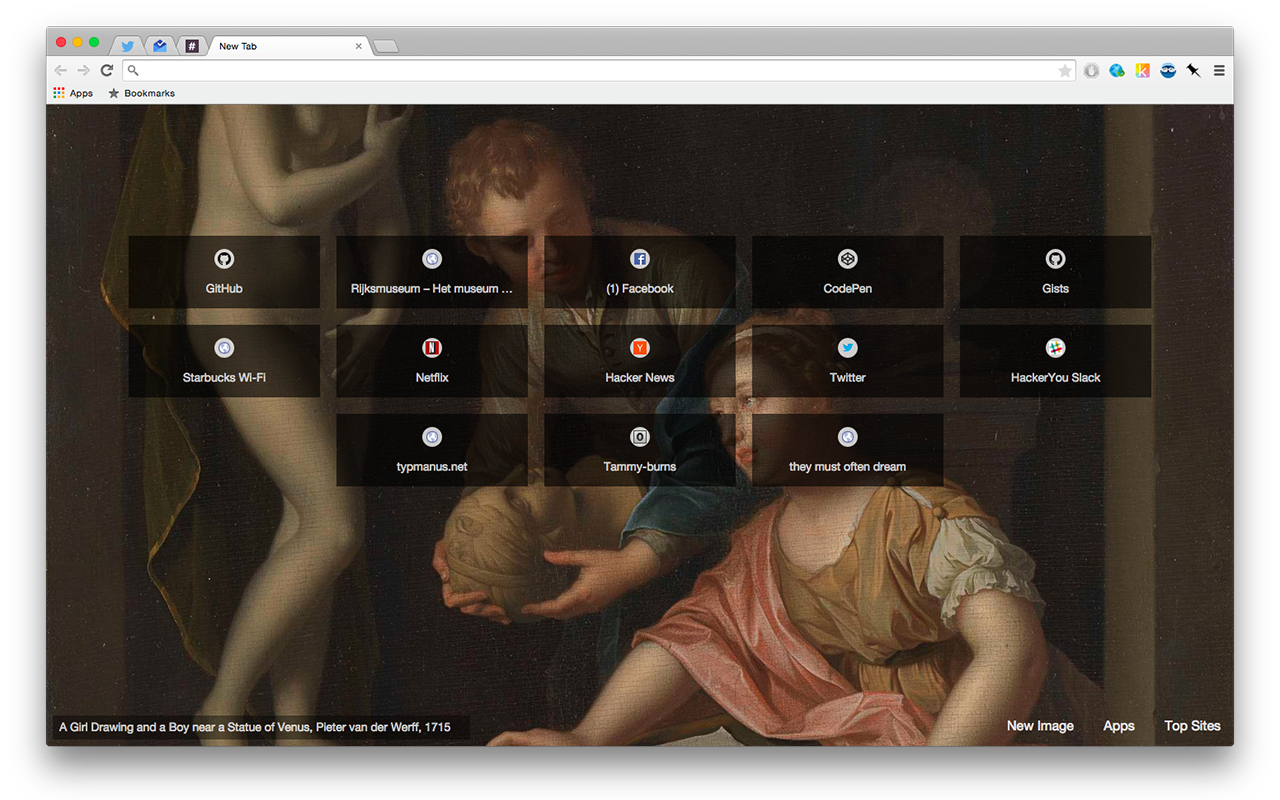This screenshot has height=800, width=1280.
Task: Open the Chrome hamburger menu
Action: pyautogui.click(x=1219, y=71)
